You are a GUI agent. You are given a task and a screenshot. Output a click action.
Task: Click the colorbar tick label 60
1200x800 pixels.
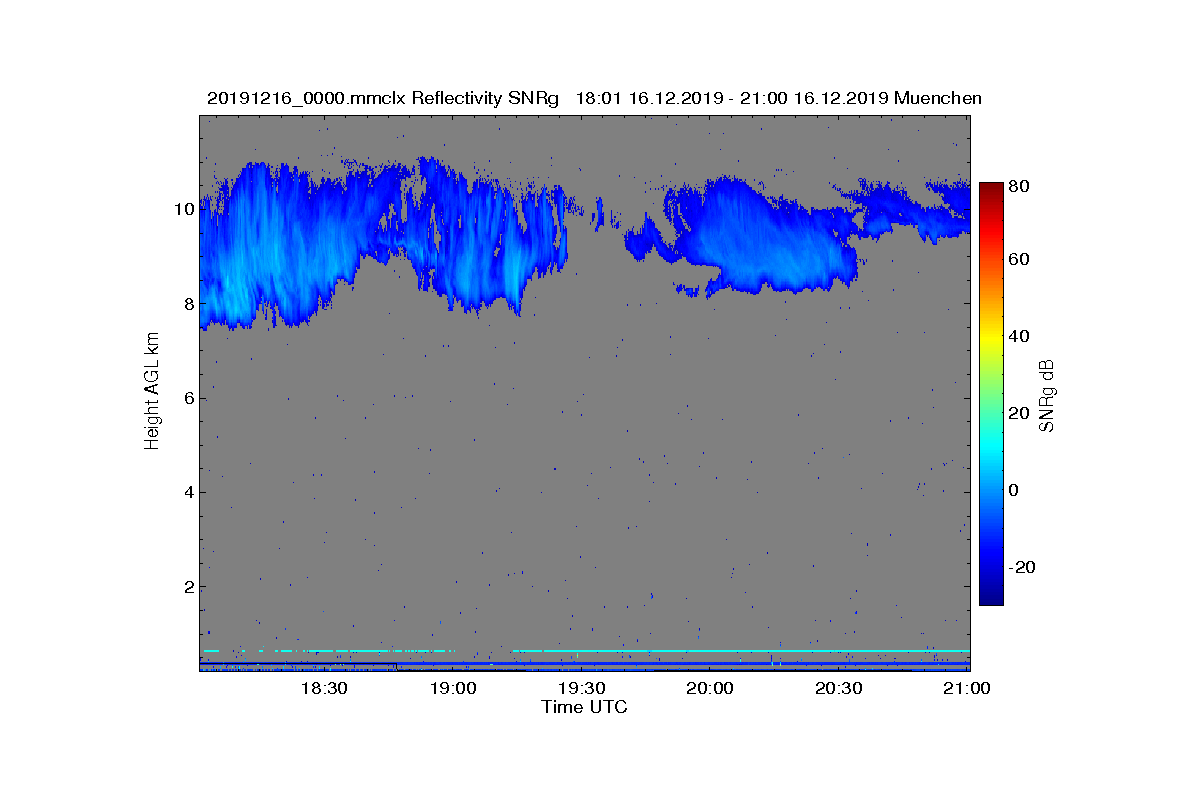pyautogui.click(x=1020, y=260)
